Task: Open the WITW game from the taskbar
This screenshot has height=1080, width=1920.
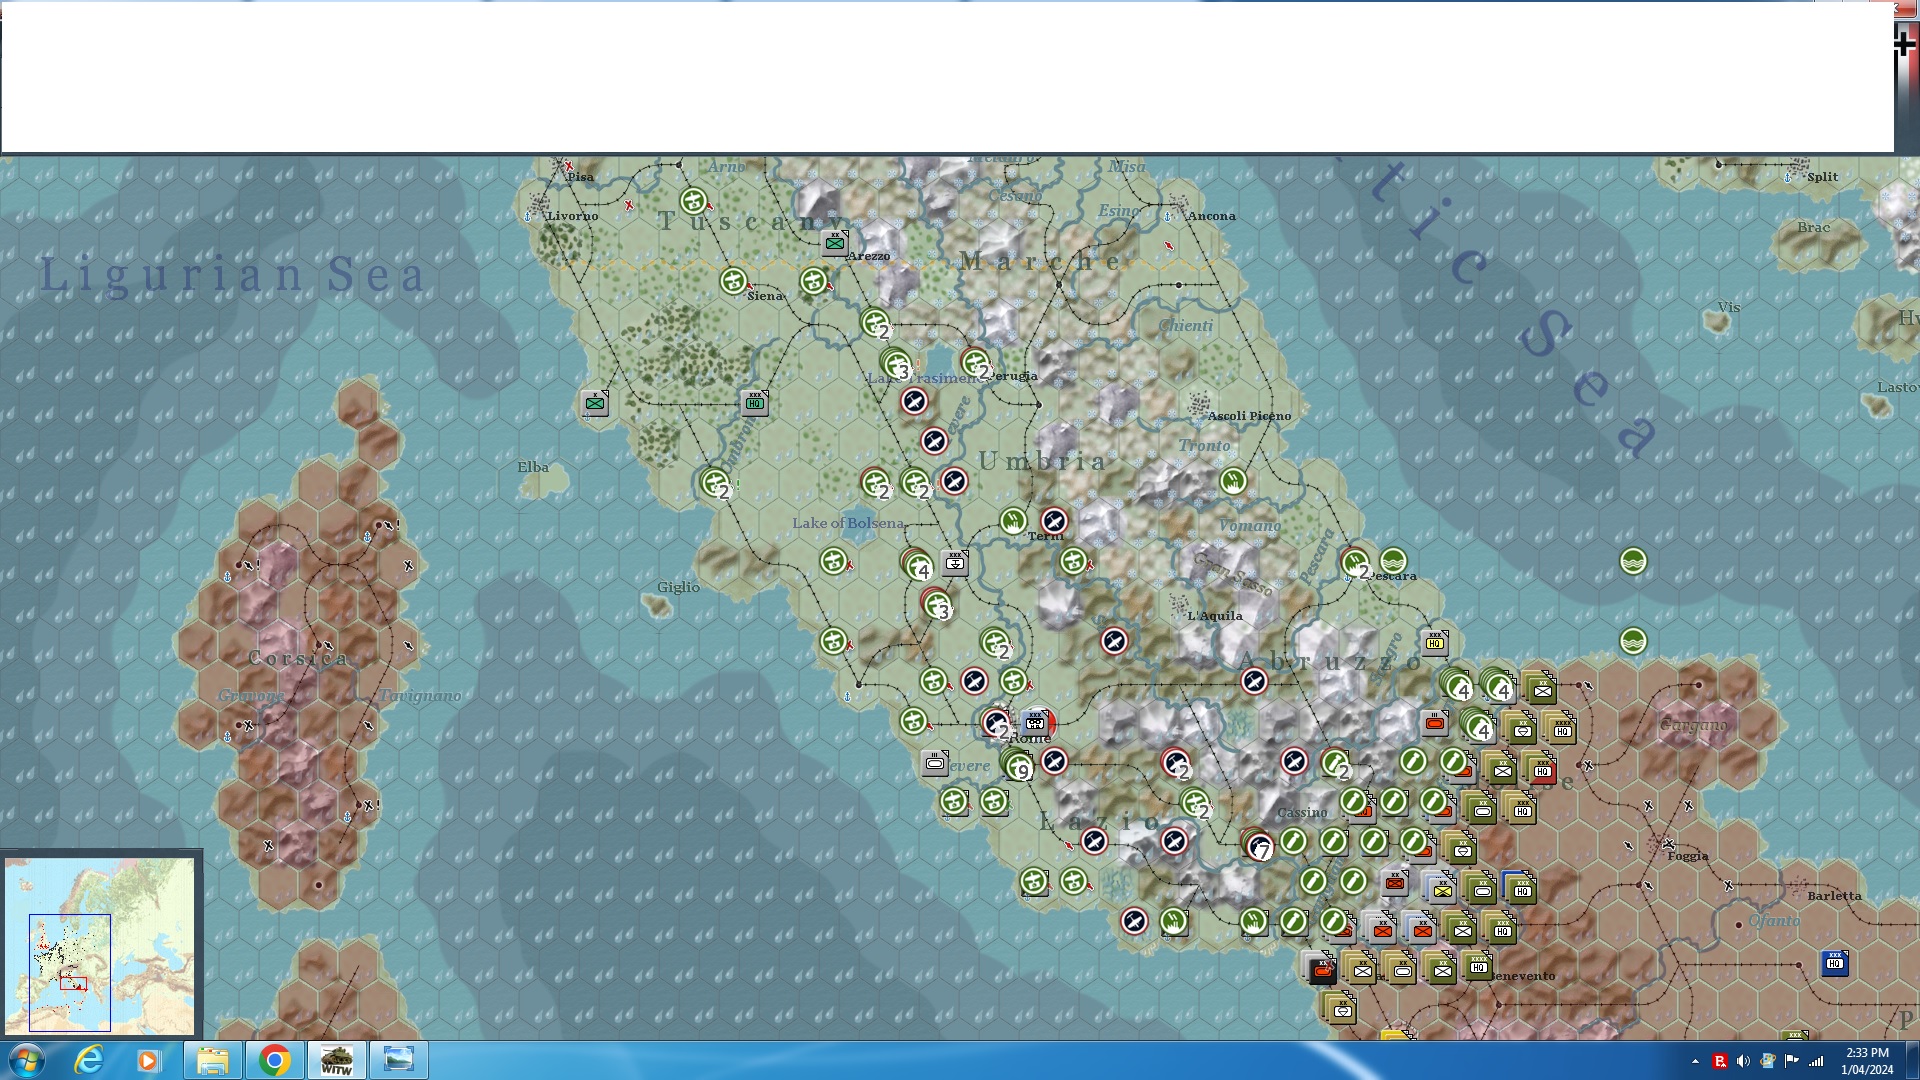Action: tap(336, 1060)
